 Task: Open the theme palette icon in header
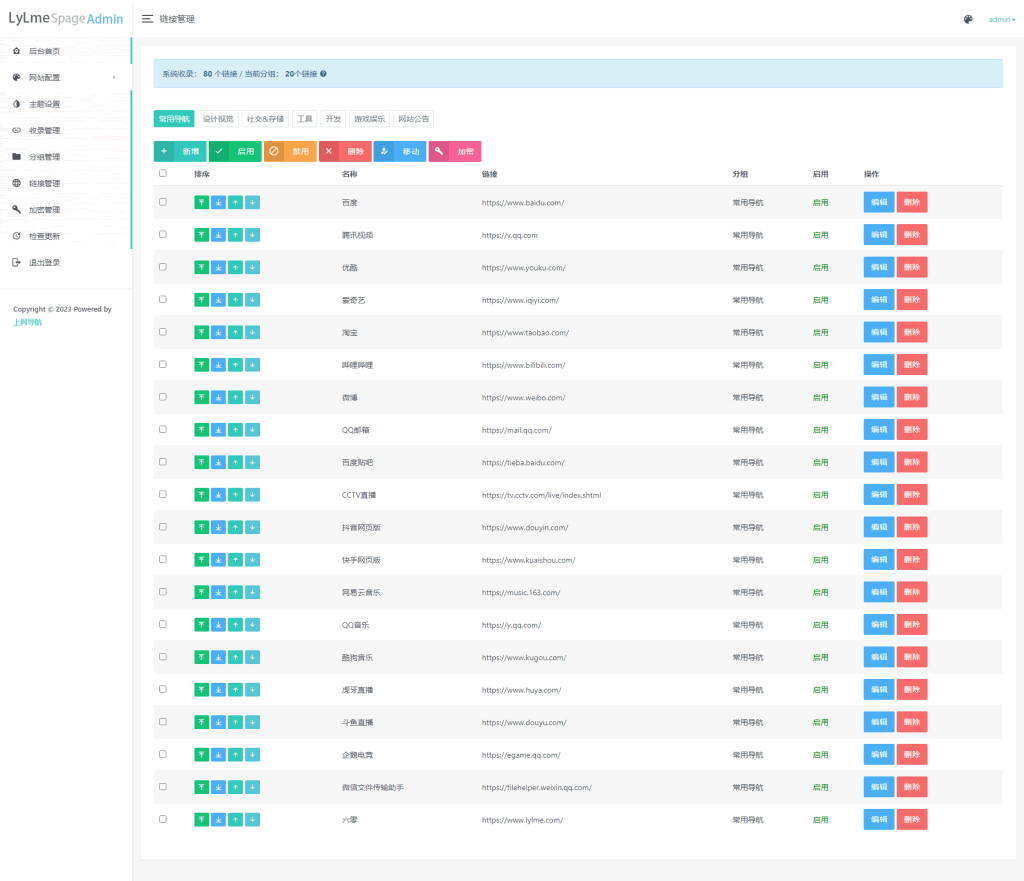[x=968, y=19]
